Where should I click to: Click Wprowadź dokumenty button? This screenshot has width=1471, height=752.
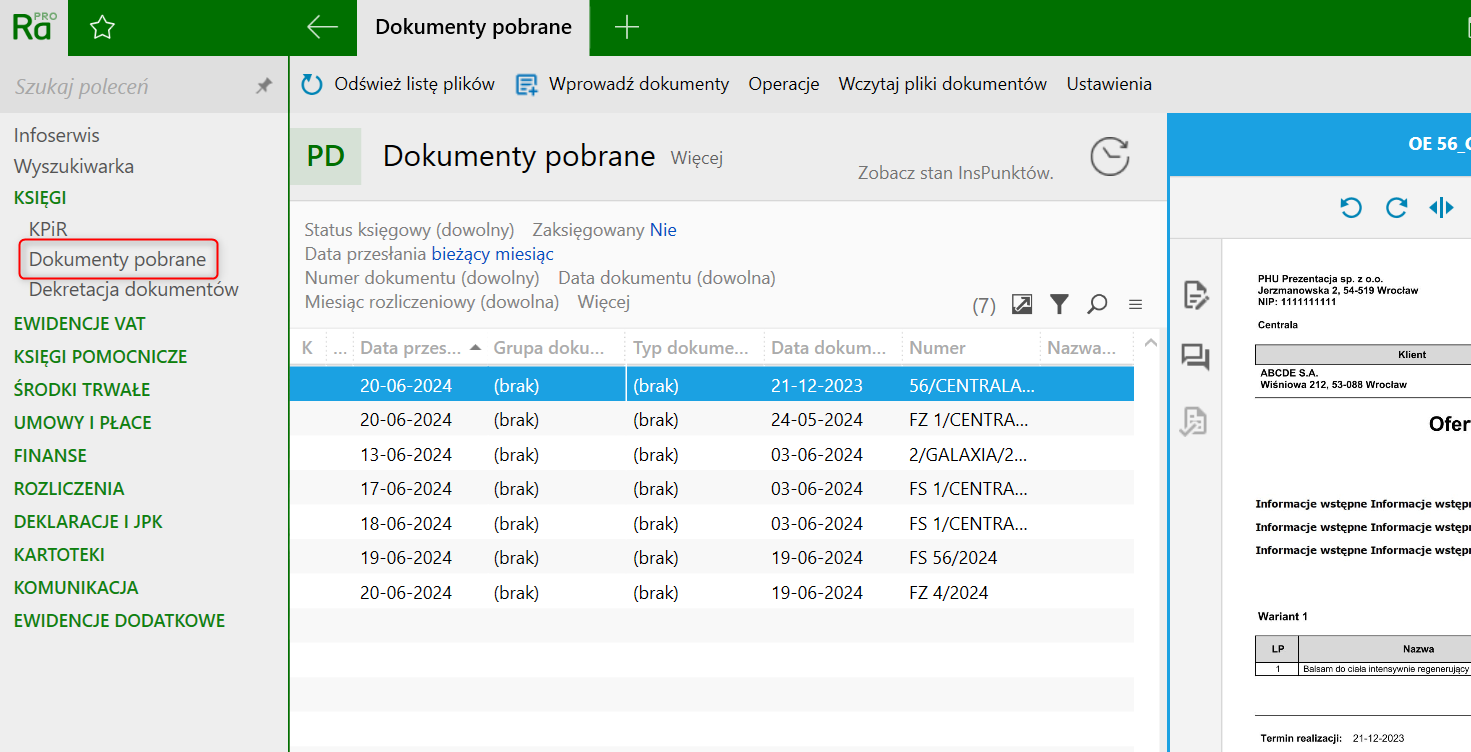tap(623, 84)
